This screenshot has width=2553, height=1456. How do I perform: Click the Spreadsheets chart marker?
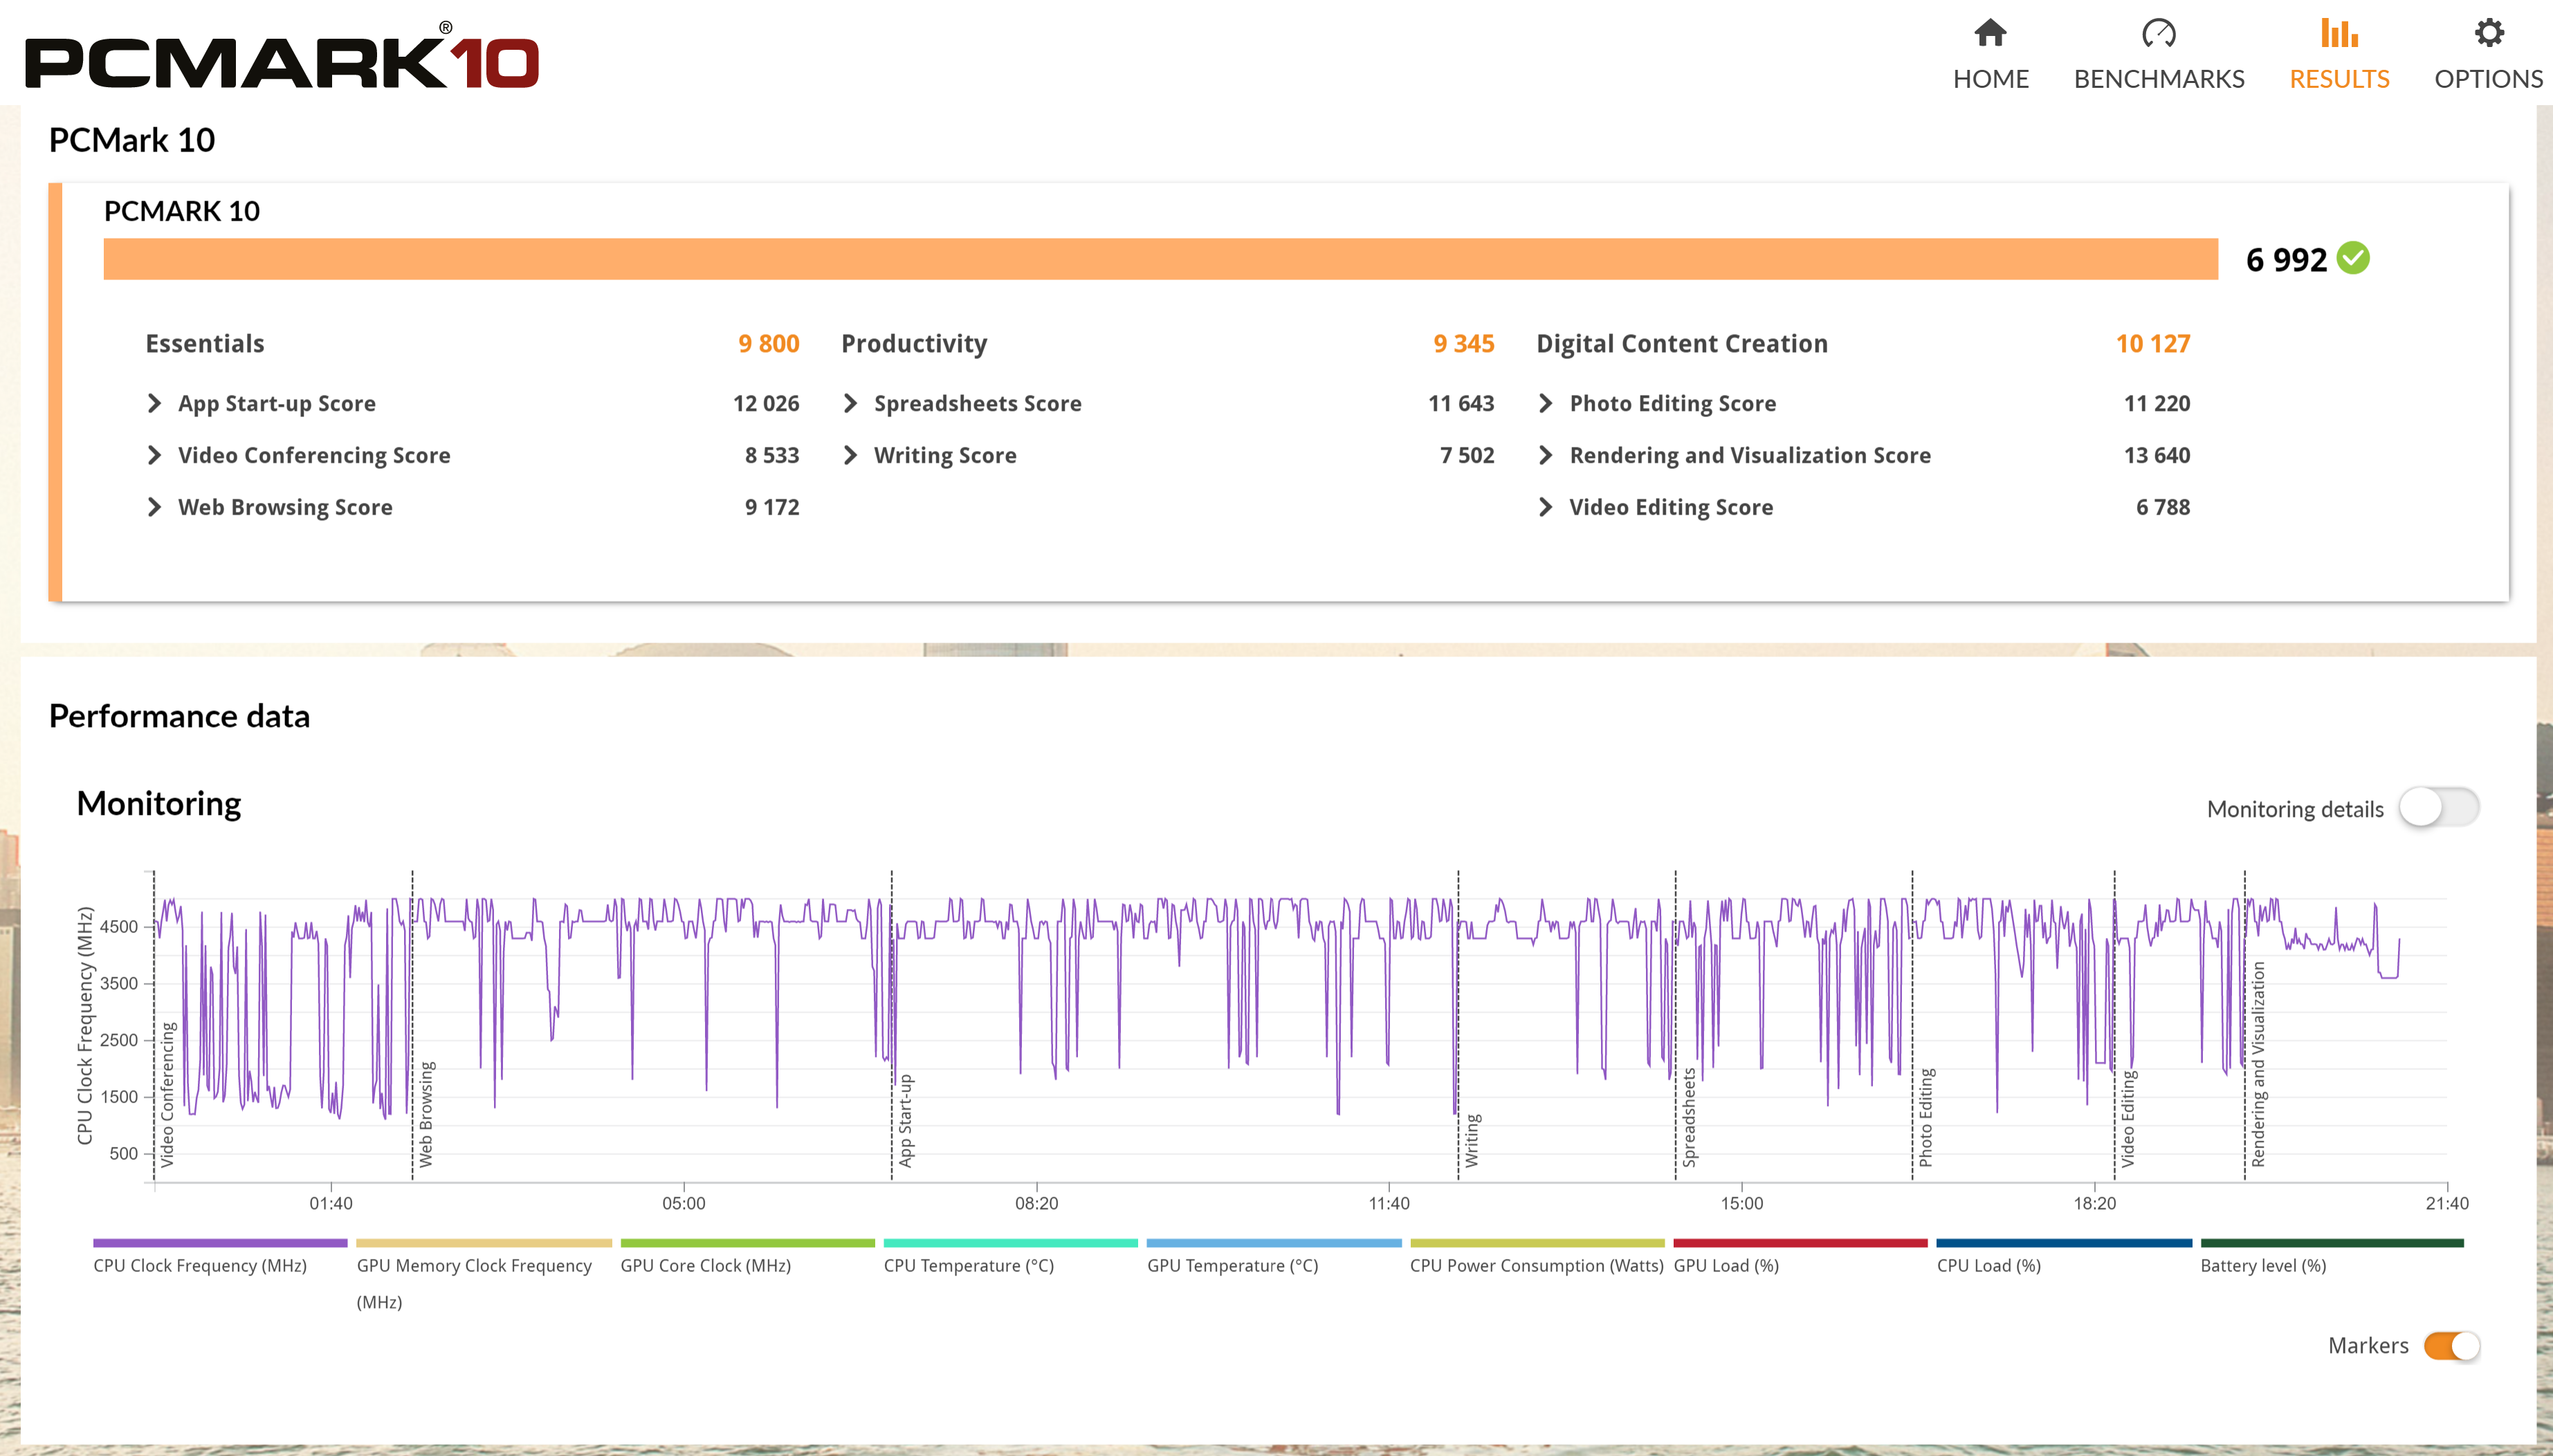[1689, 1117]
